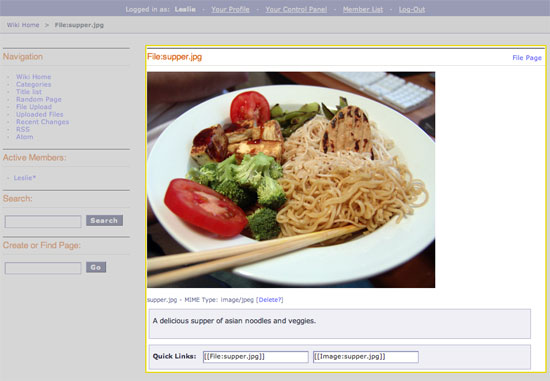The width and height of the screenshot is (550, 381).
Task: Open the File Page tab link
Action: tap(527, 58)
